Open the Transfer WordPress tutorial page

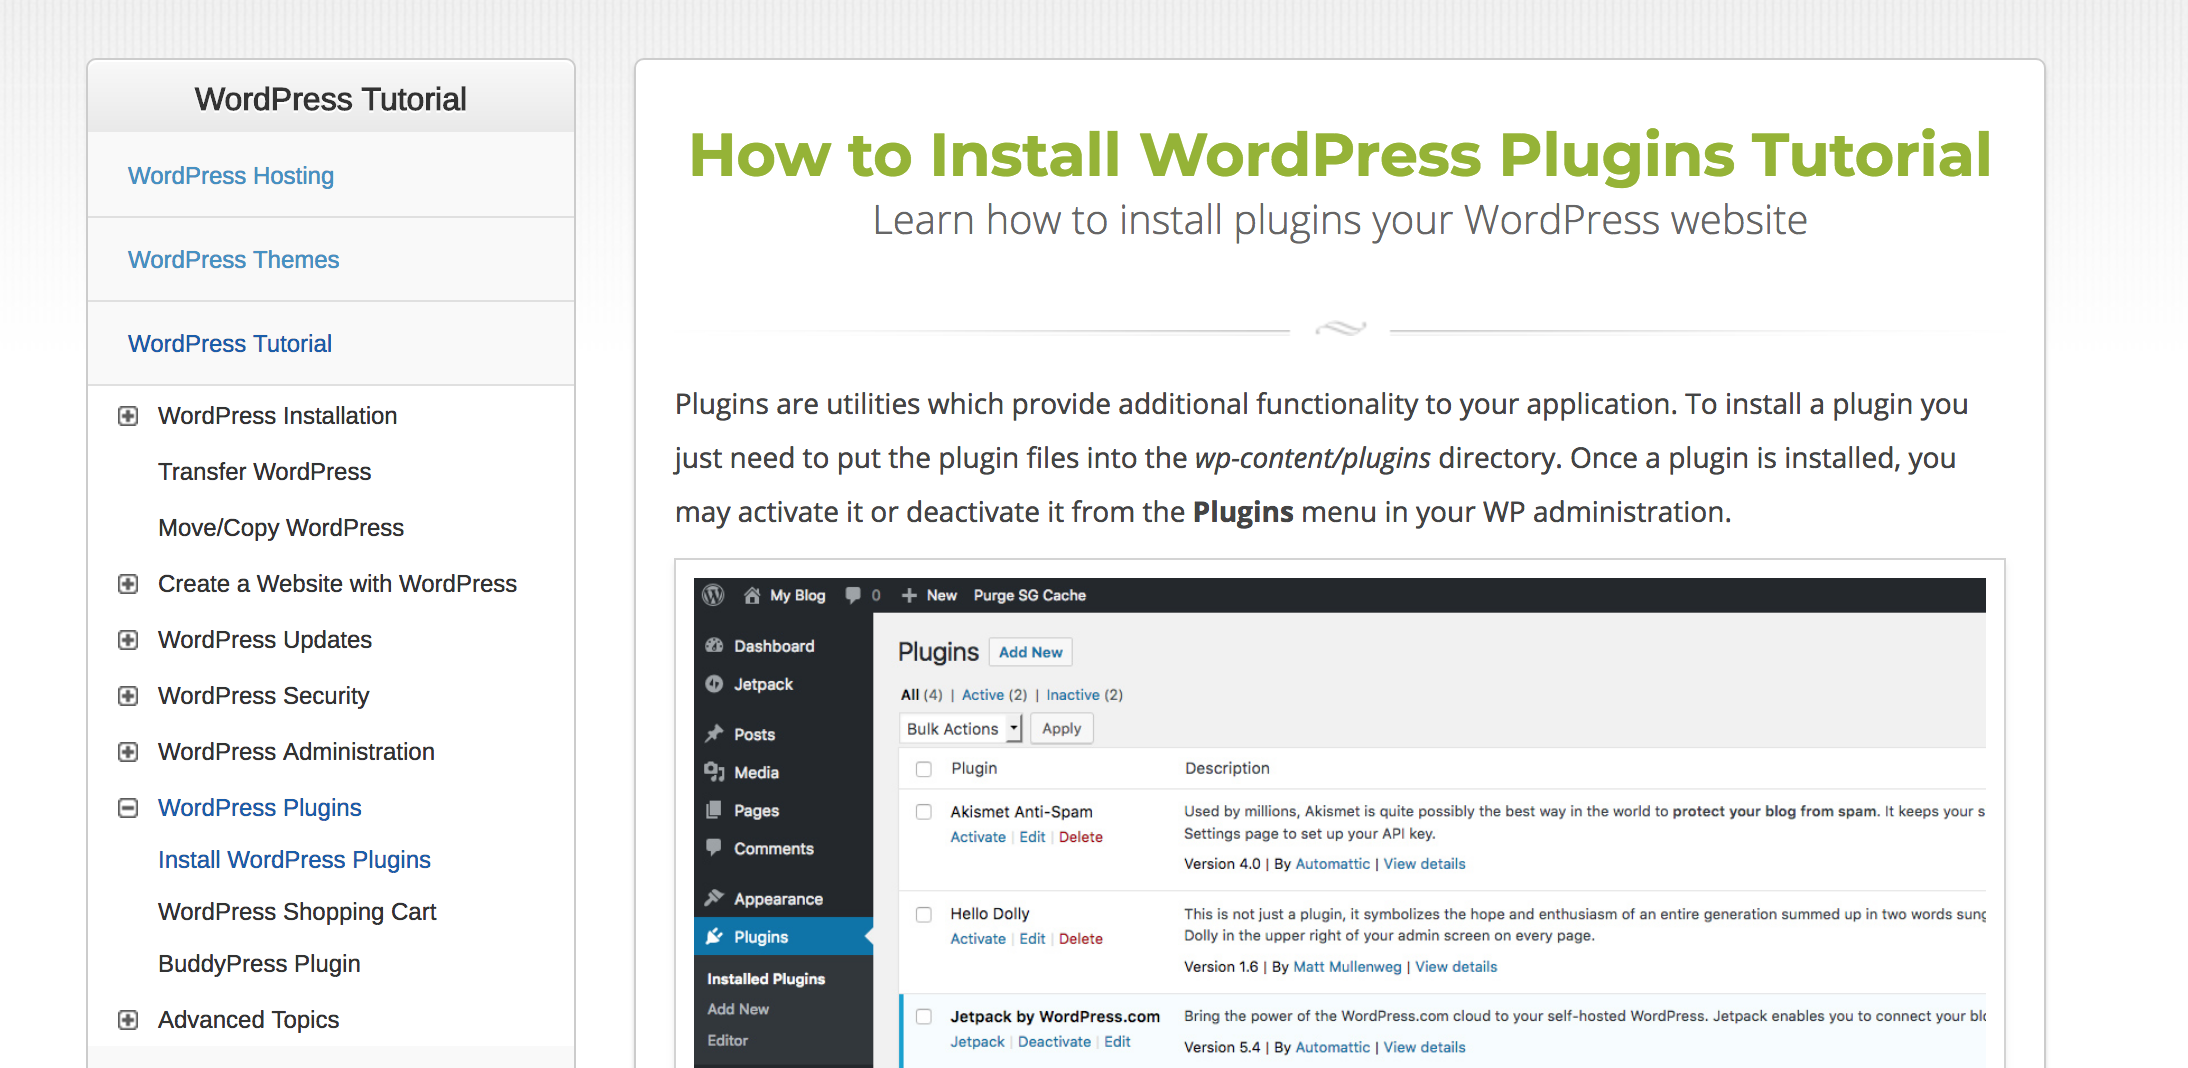point(264,472)
